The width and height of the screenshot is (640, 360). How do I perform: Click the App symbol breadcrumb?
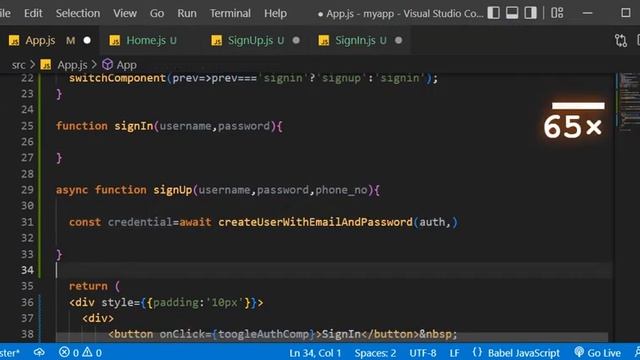click(x=127, y=65)
